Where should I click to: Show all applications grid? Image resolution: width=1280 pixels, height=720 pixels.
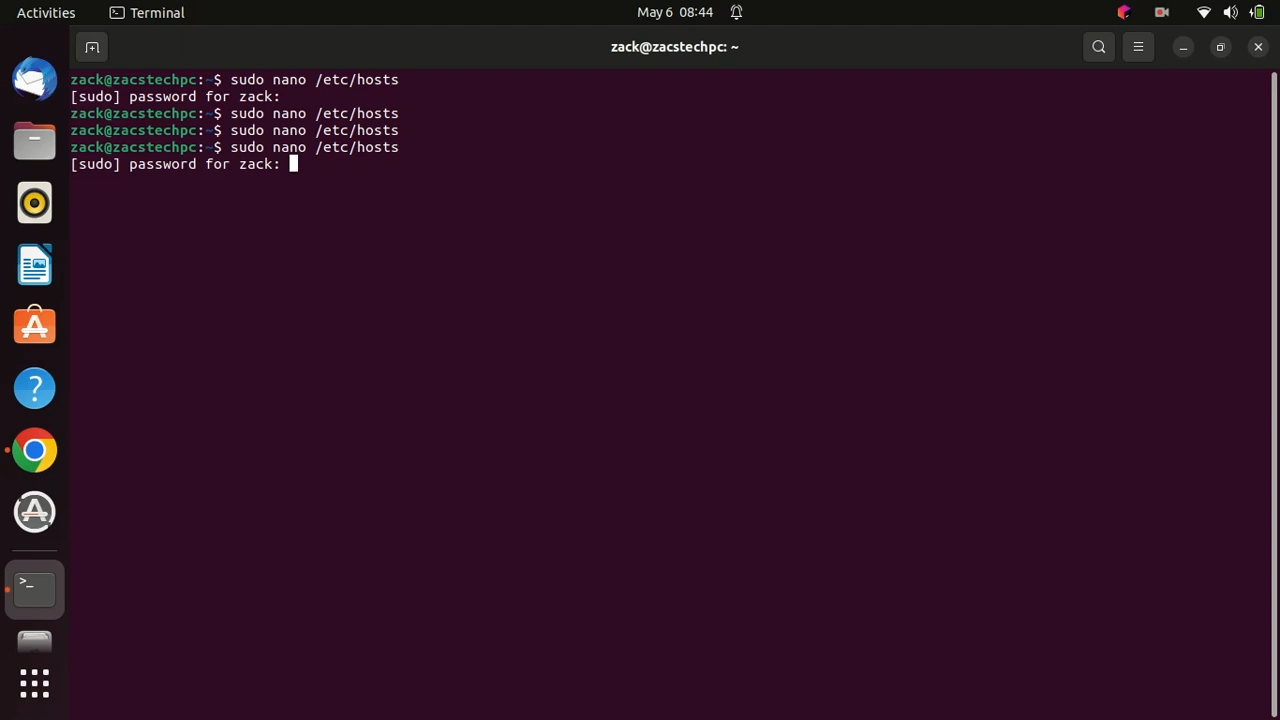[x=35, y=684]
